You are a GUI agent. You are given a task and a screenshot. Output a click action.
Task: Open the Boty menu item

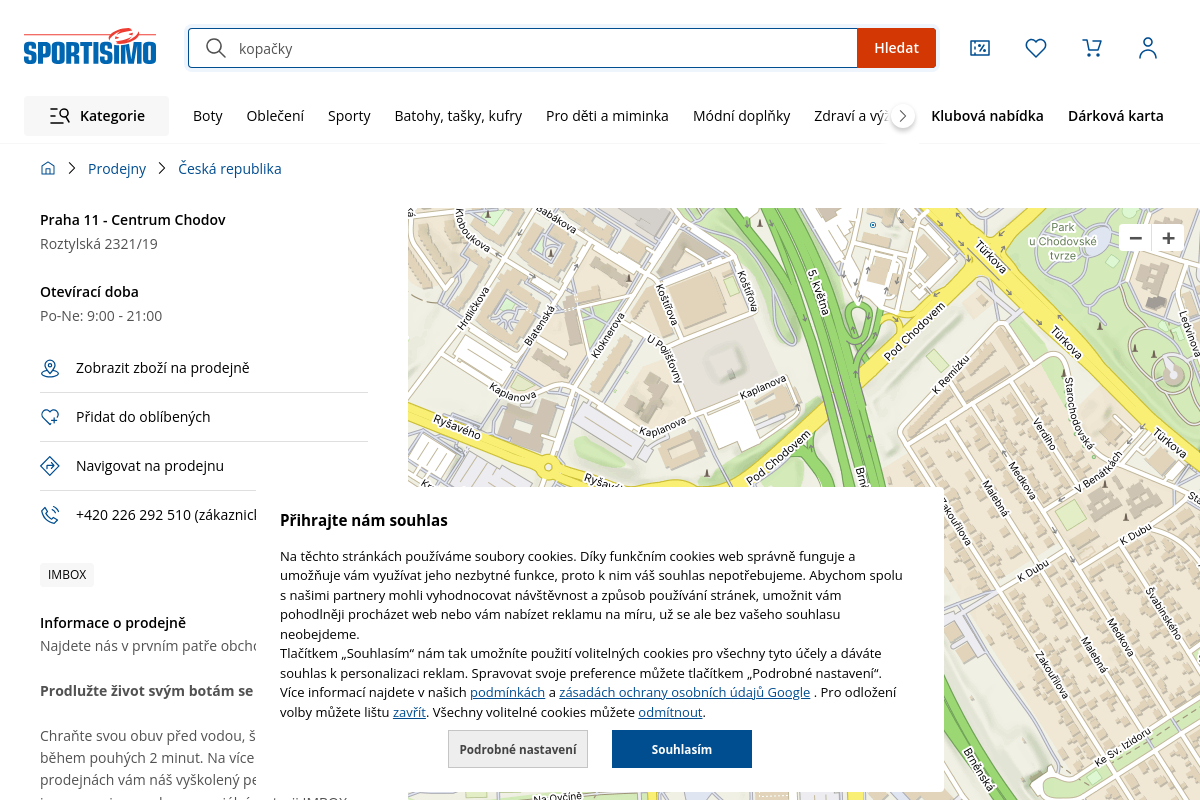pos(208,116)
